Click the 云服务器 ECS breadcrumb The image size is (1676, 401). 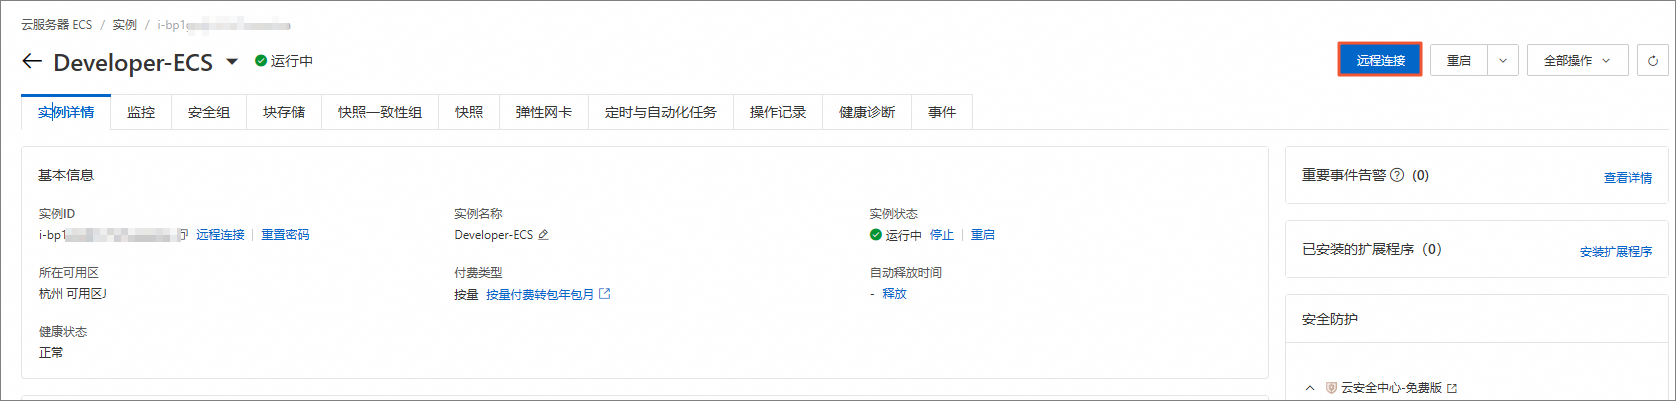pyautogui.click(x=57, y=24)
